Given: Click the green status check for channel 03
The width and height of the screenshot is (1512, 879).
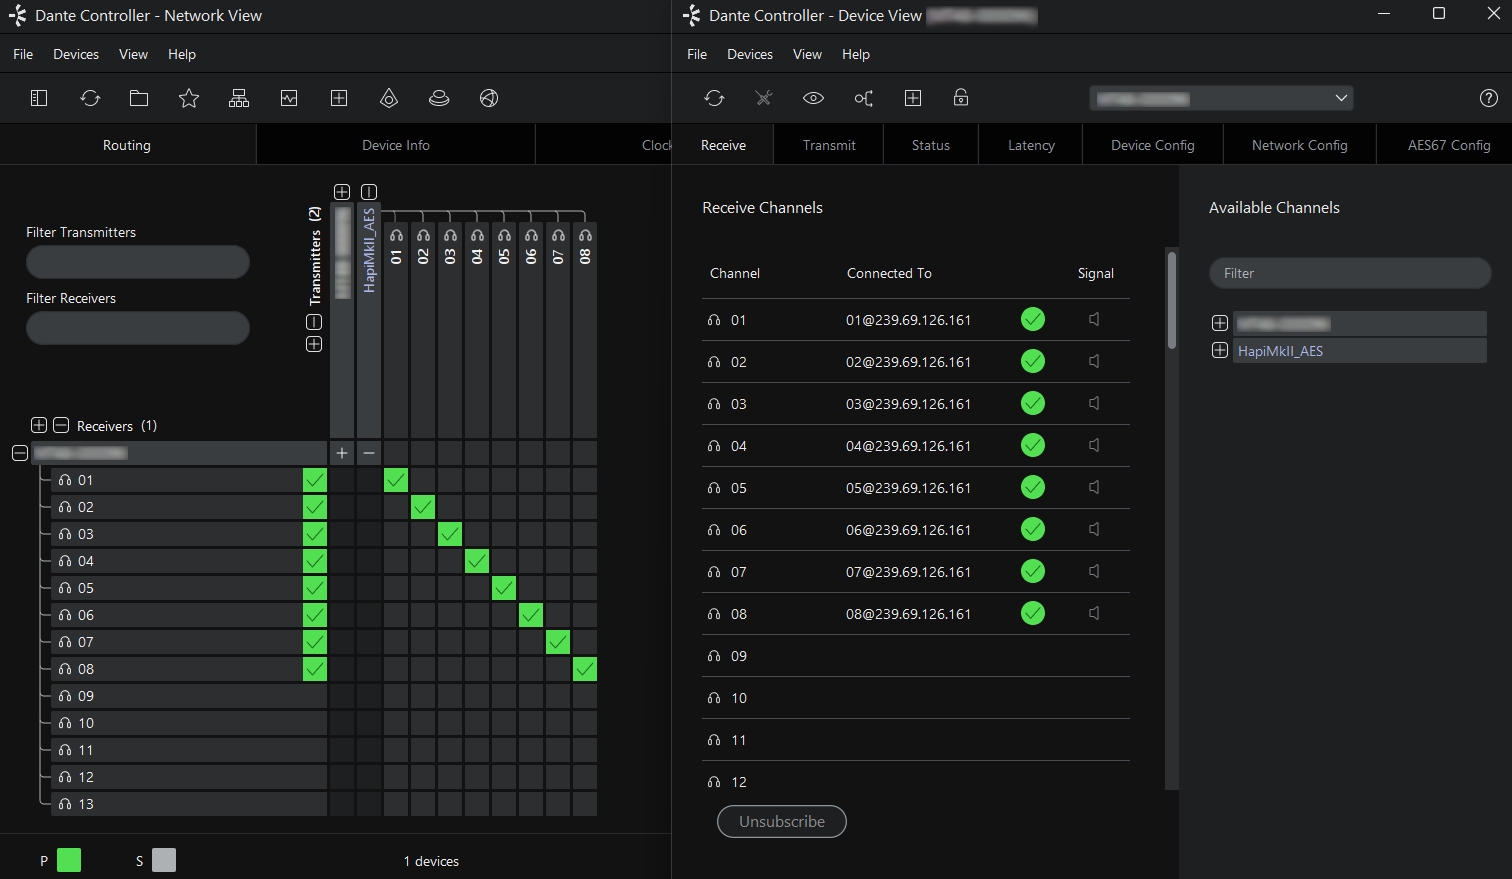Looking at the screenshot, I should point(1033,403).
